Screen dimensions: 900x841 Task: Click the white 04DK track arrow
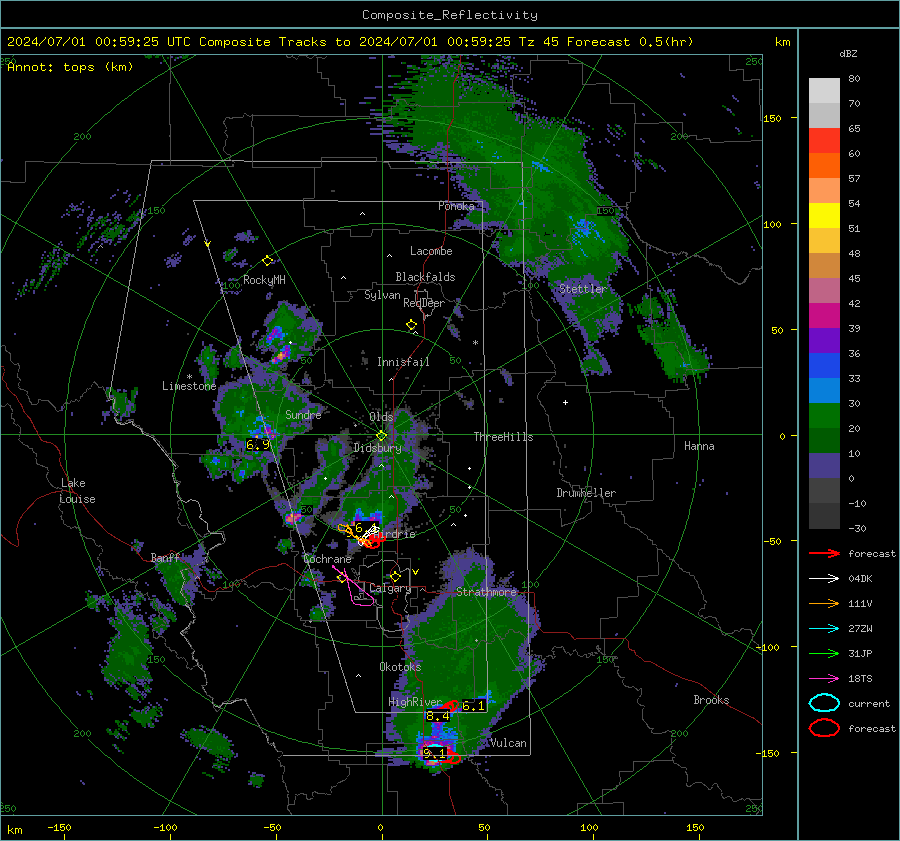point(824,579)
